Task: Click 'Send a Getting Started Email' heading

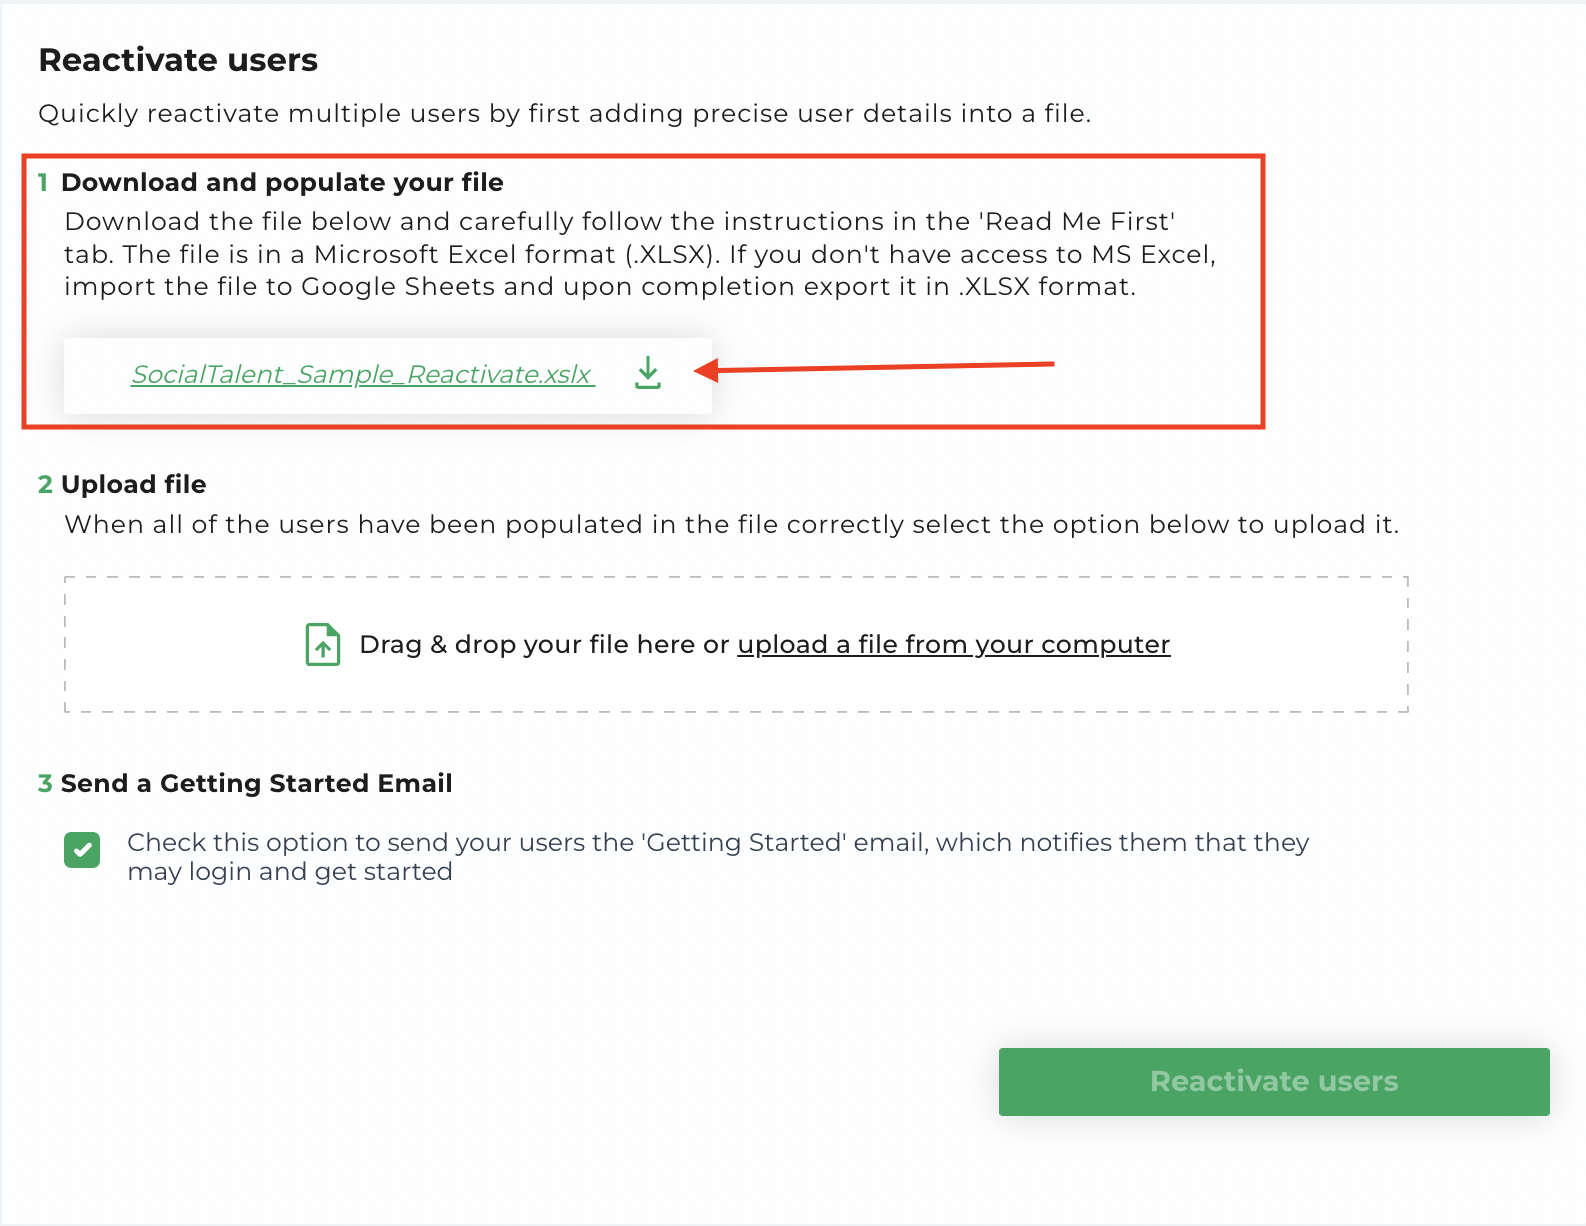Action: 256,783
